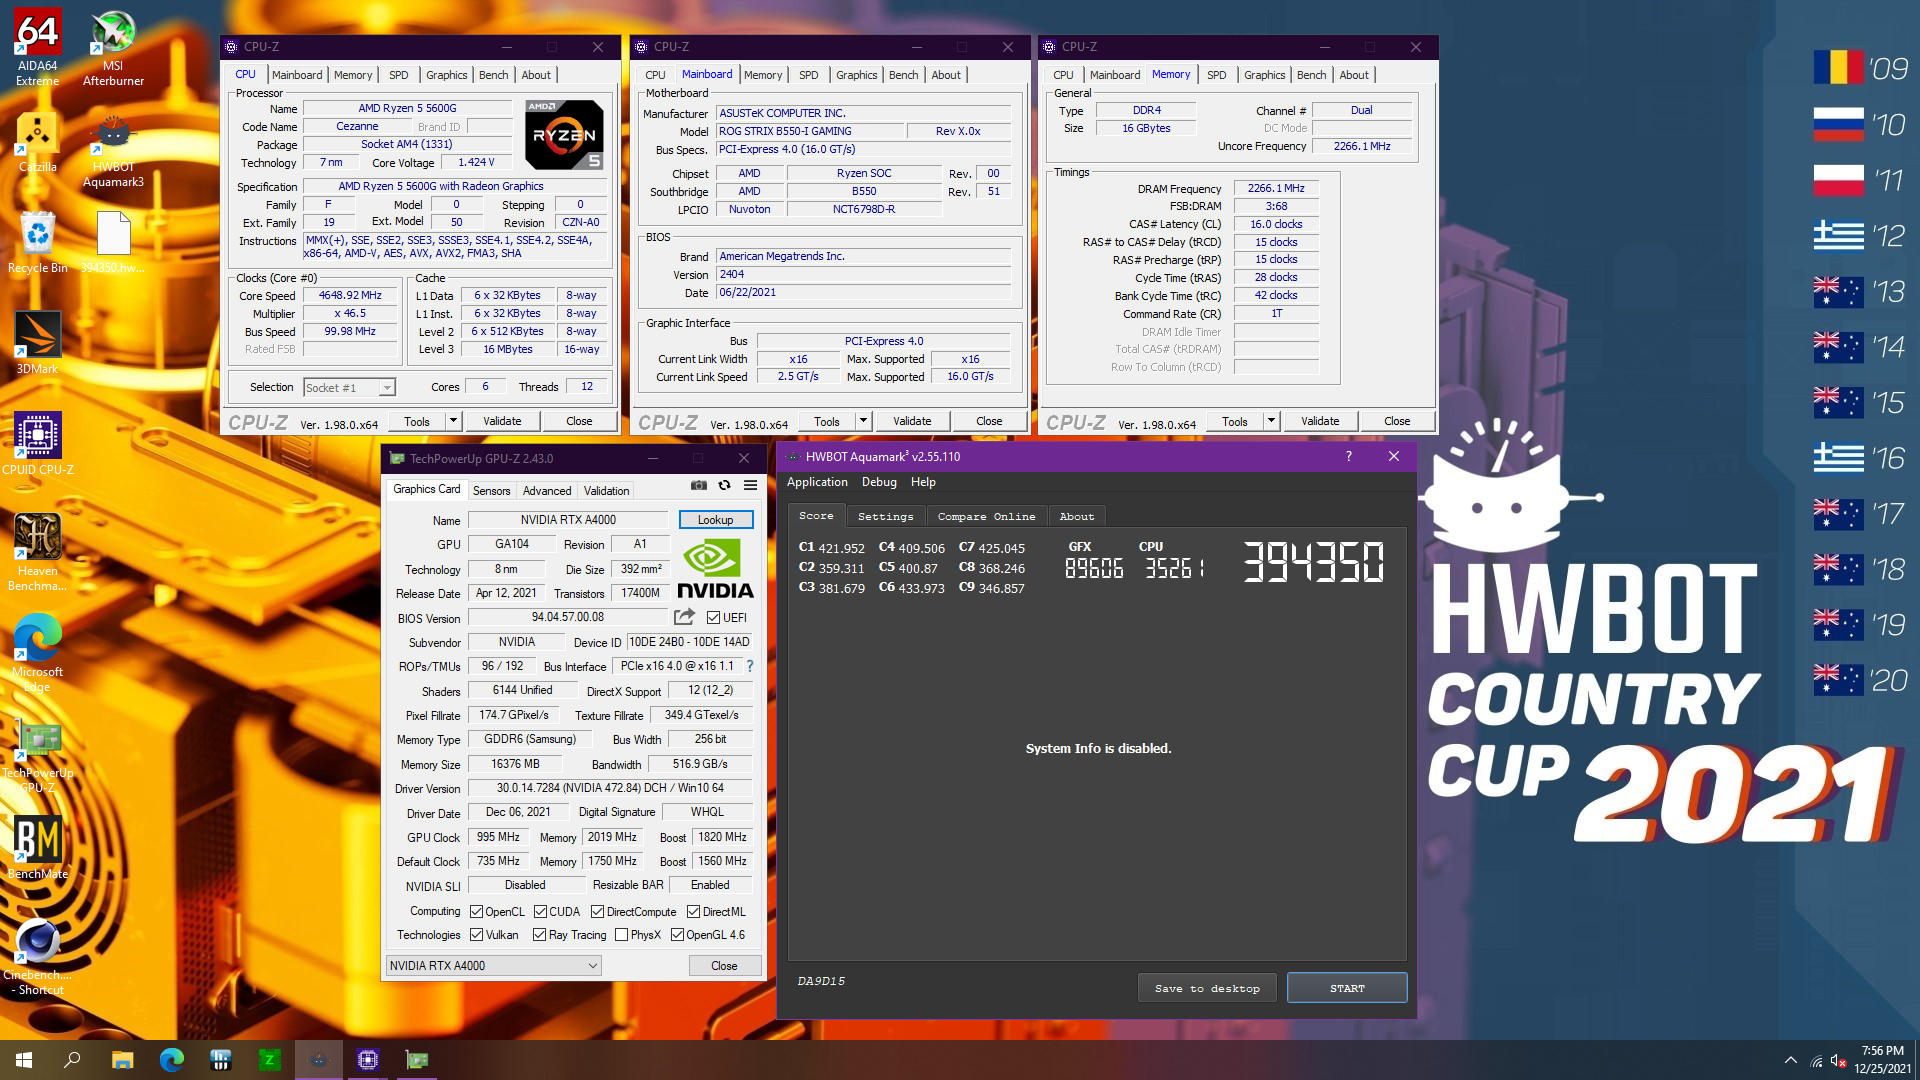Launch Catzilla from the desktop

37,142
